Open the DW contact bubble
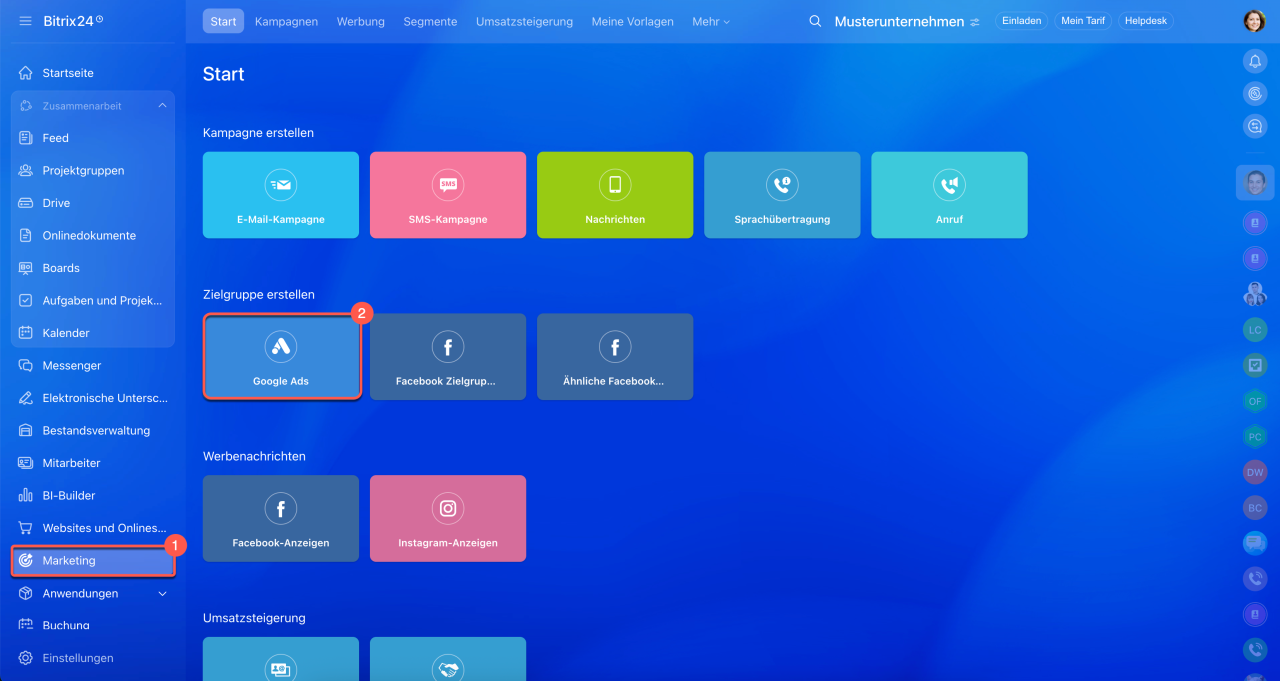 (x=1255, y=472)
